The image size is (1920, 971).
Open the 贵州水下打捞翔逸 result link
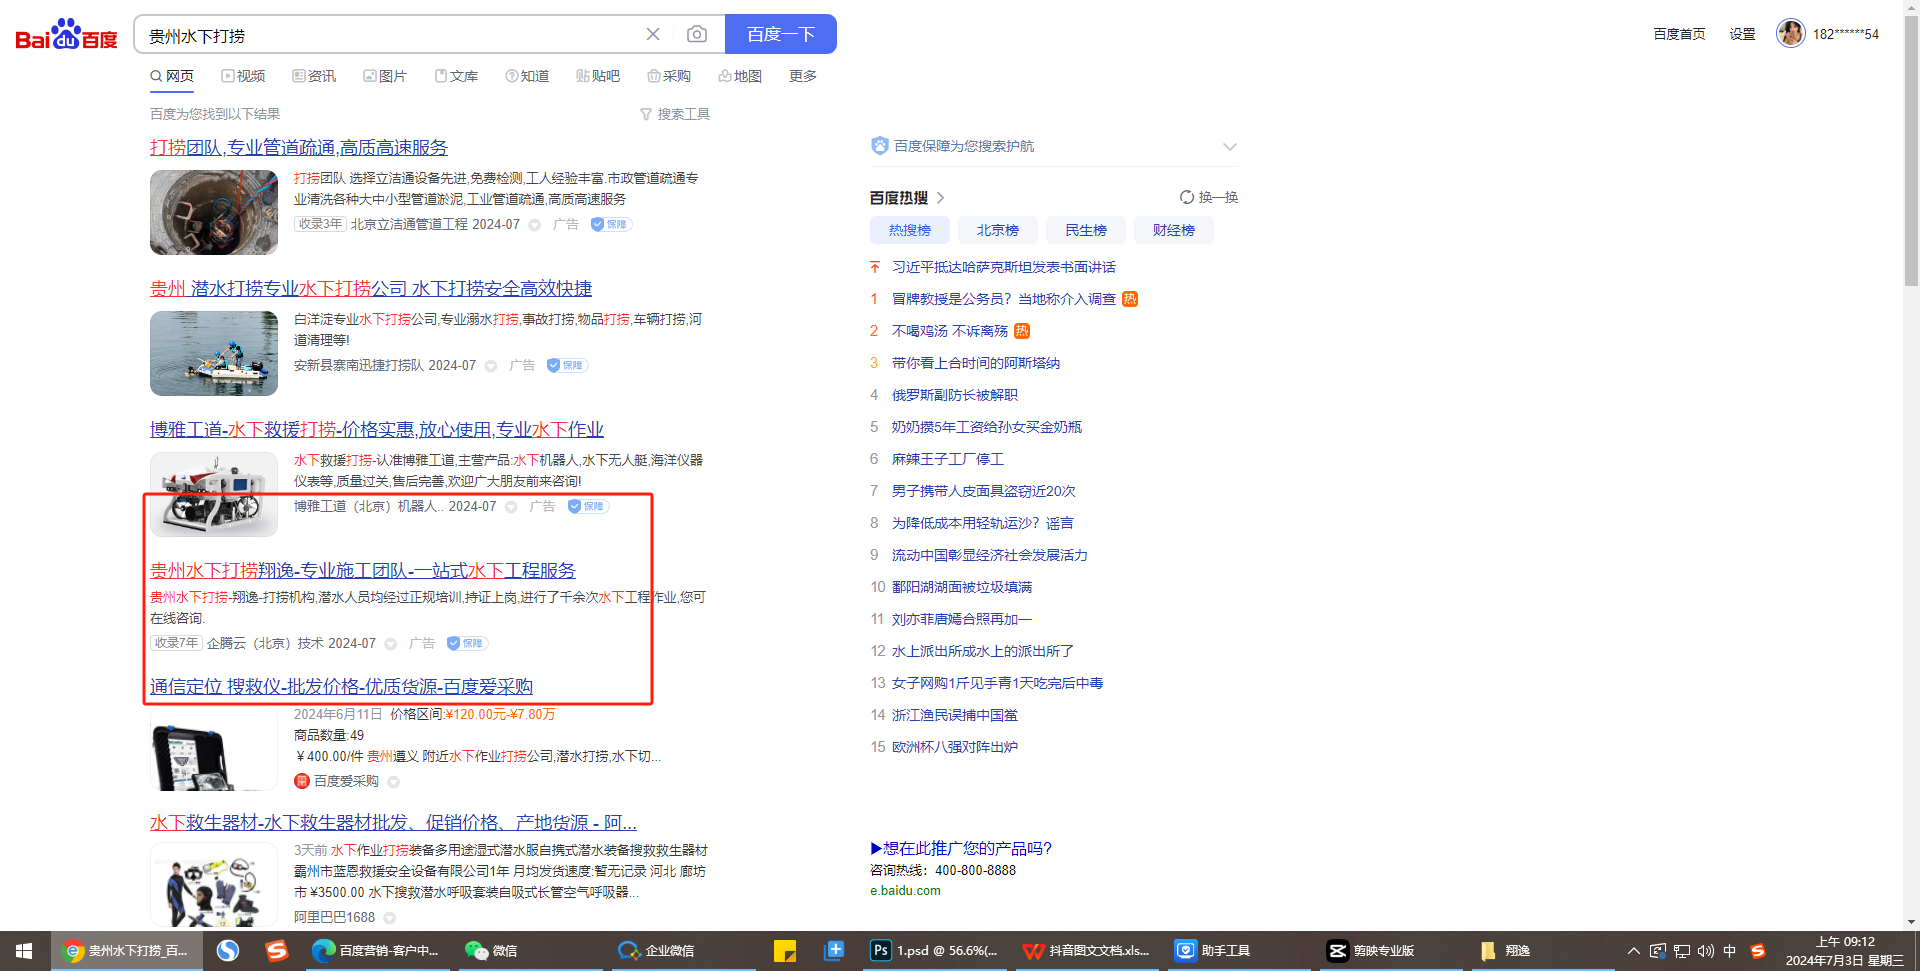point(362,571)
